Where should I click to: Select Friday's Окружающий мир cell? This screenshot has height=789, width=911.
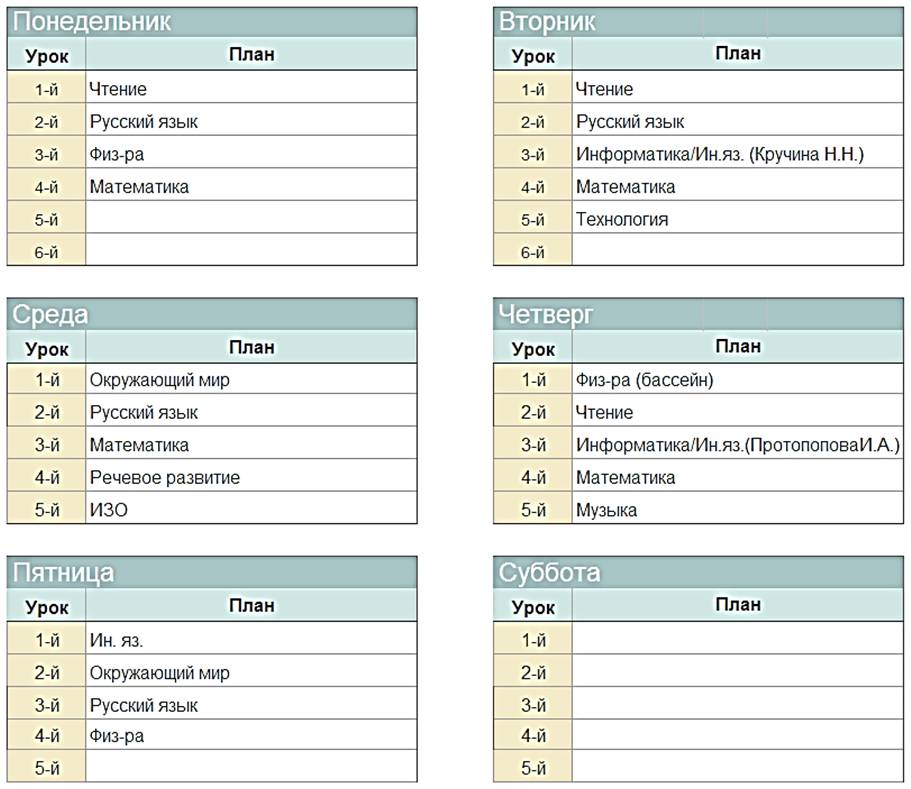coord(251,671)
